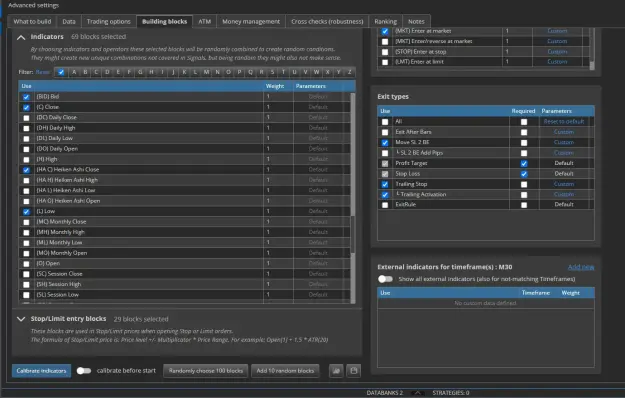Screen dimensions: 625x398
Task: Check the All exit types Use checkbox
Action: 385,122
